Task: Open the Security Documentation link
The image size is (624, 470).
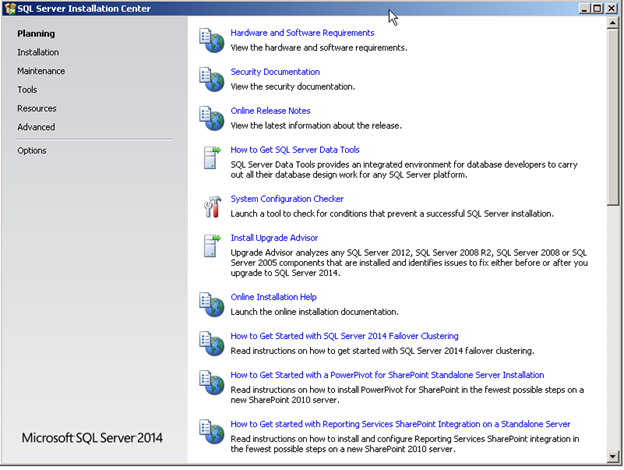Action: click(275, 72)
